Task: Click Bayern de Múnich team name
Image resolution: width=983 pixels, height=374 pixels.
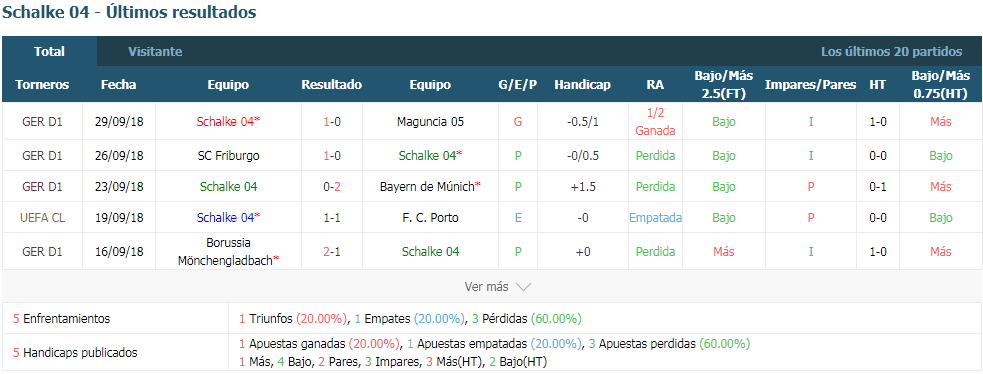Action: [x=430, y=186]
